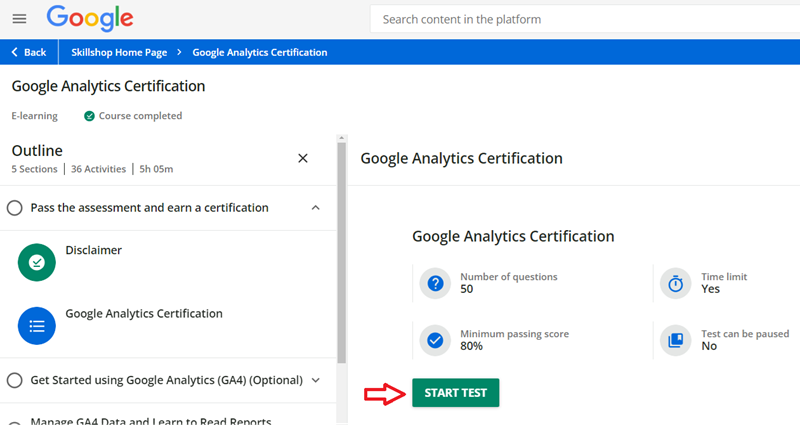Click the Number of questions icon
Image resolution: width=800 pixels, height=426 pixels.
(x=435, y=284)
